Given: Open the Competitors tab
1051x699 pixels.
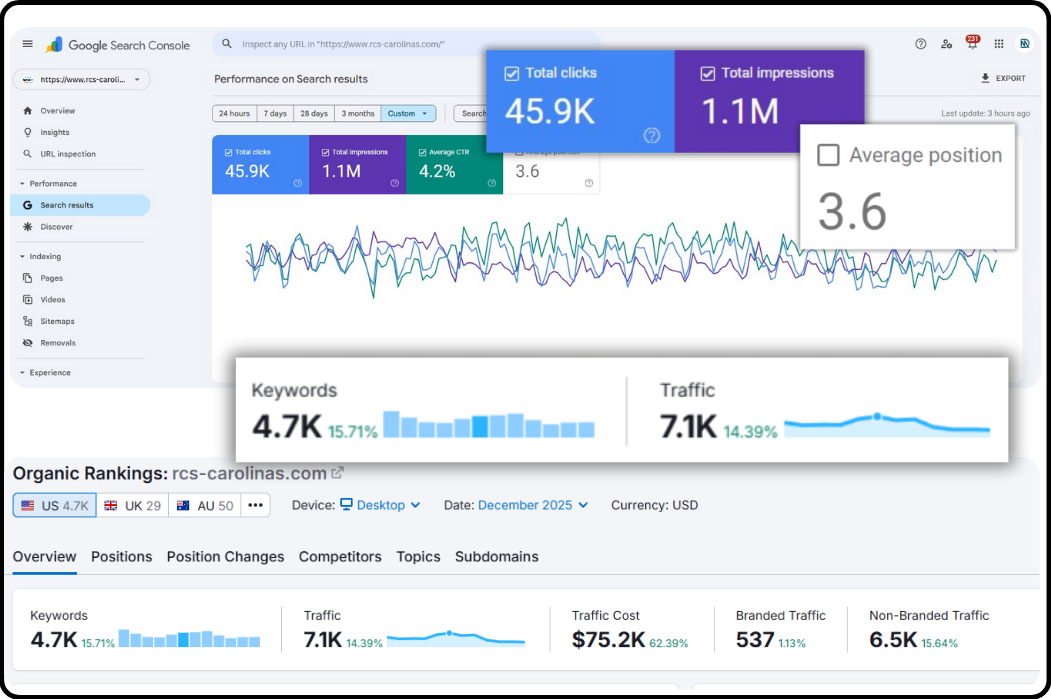Looking at the screenshot, I should [338, 557].
